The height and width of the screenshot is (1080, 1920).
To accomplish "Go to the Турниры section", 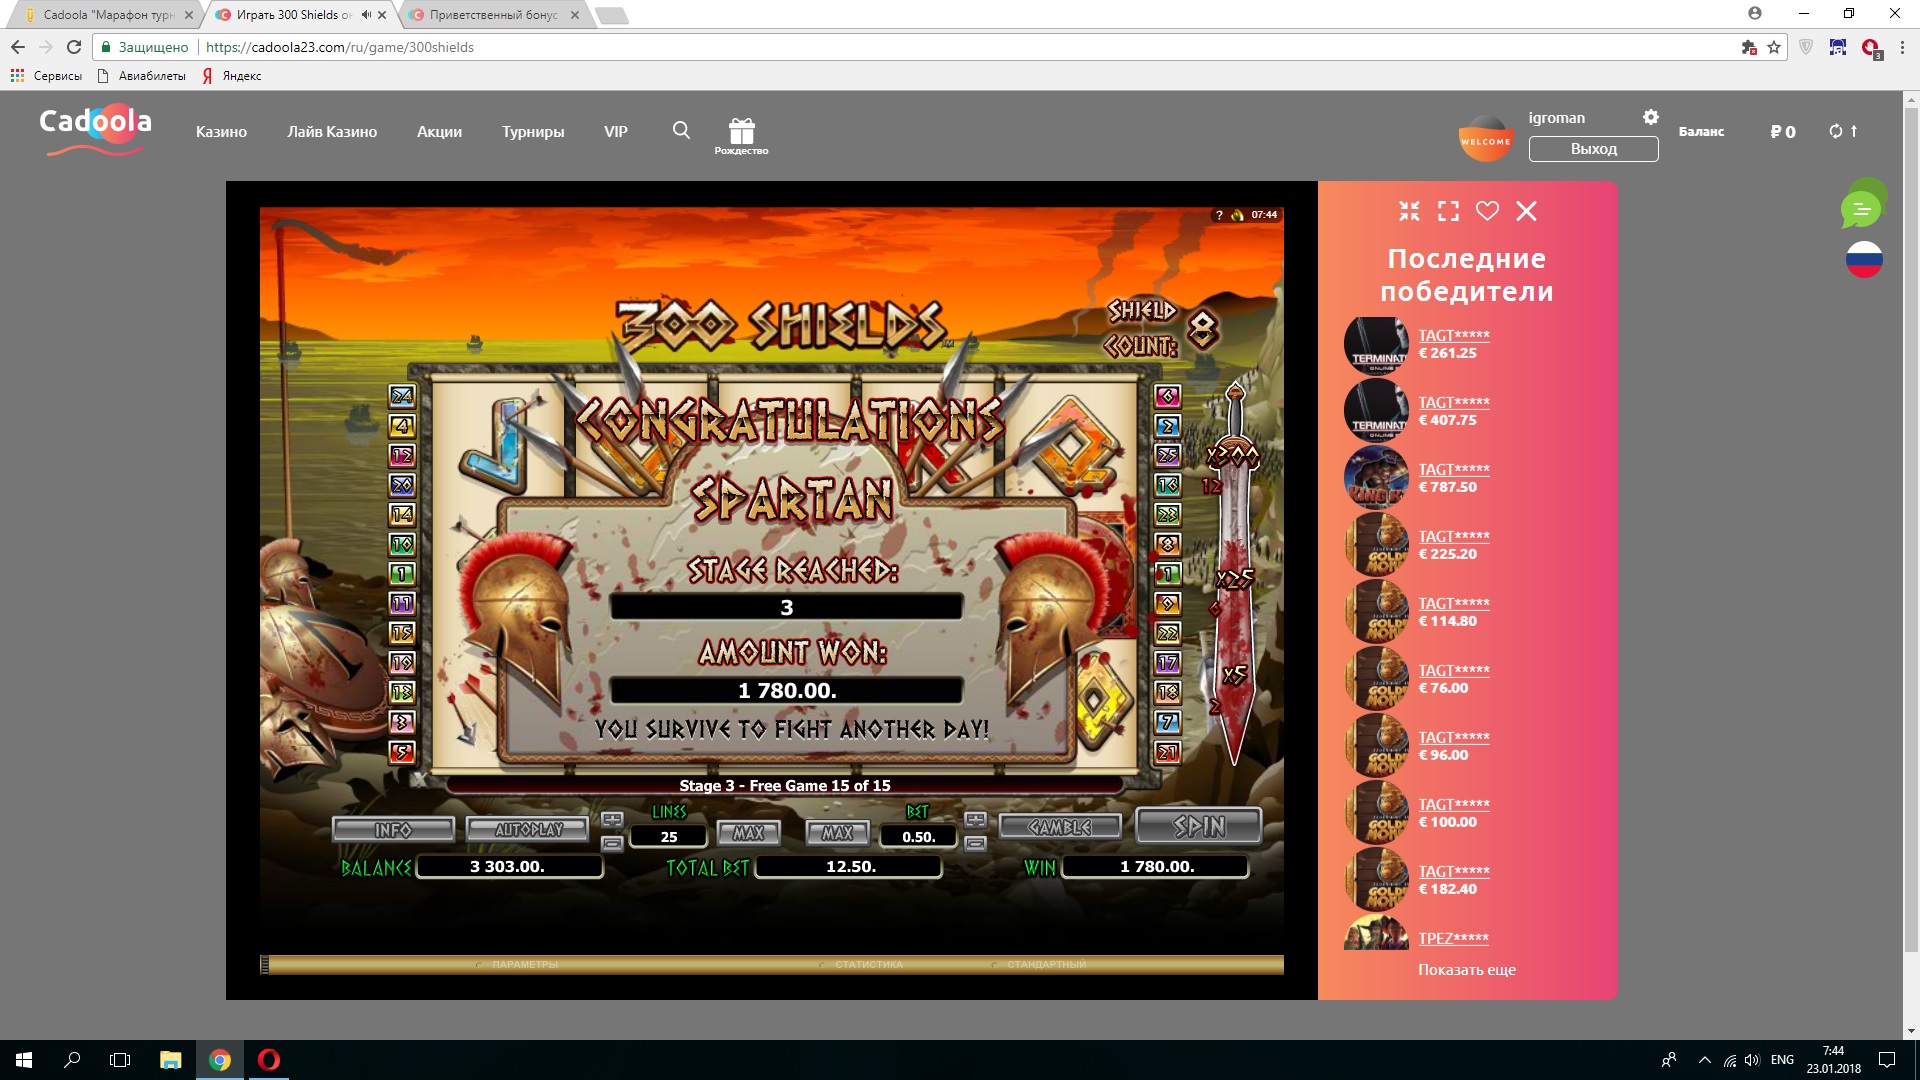I will pyautogui.click(x=533, y=132).
